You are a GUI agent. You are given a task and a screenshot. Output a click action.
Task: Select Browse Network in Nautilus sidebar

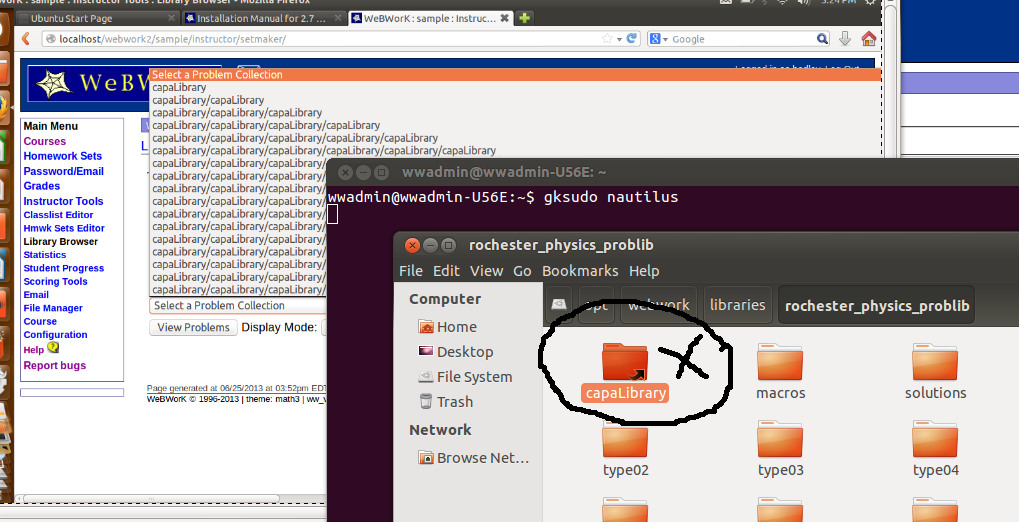tap(474, 458)
